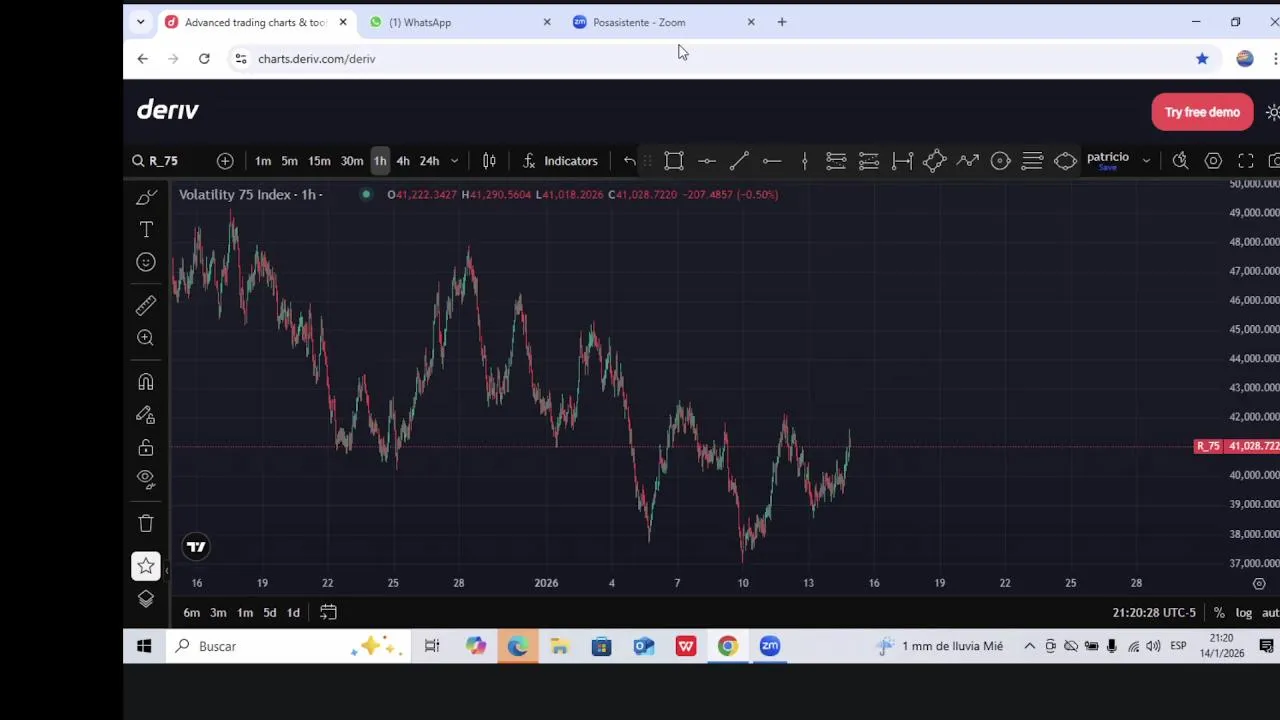Open the object tree layers icon

pos(146,599)
